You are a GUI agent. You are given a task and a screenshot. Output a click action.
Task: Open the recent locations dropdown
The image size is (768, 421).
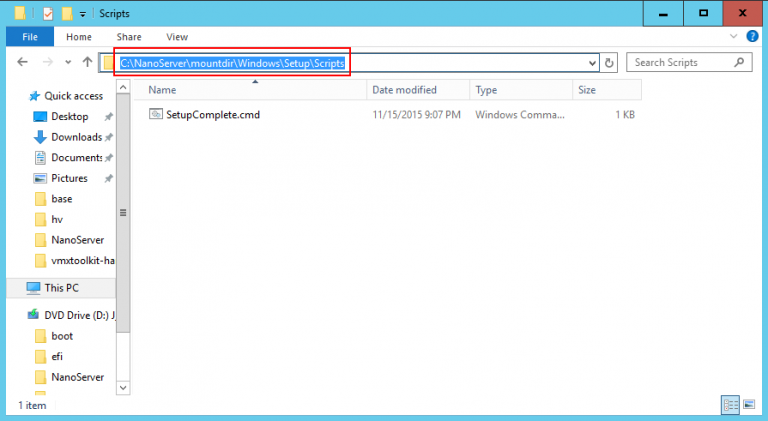68,62
